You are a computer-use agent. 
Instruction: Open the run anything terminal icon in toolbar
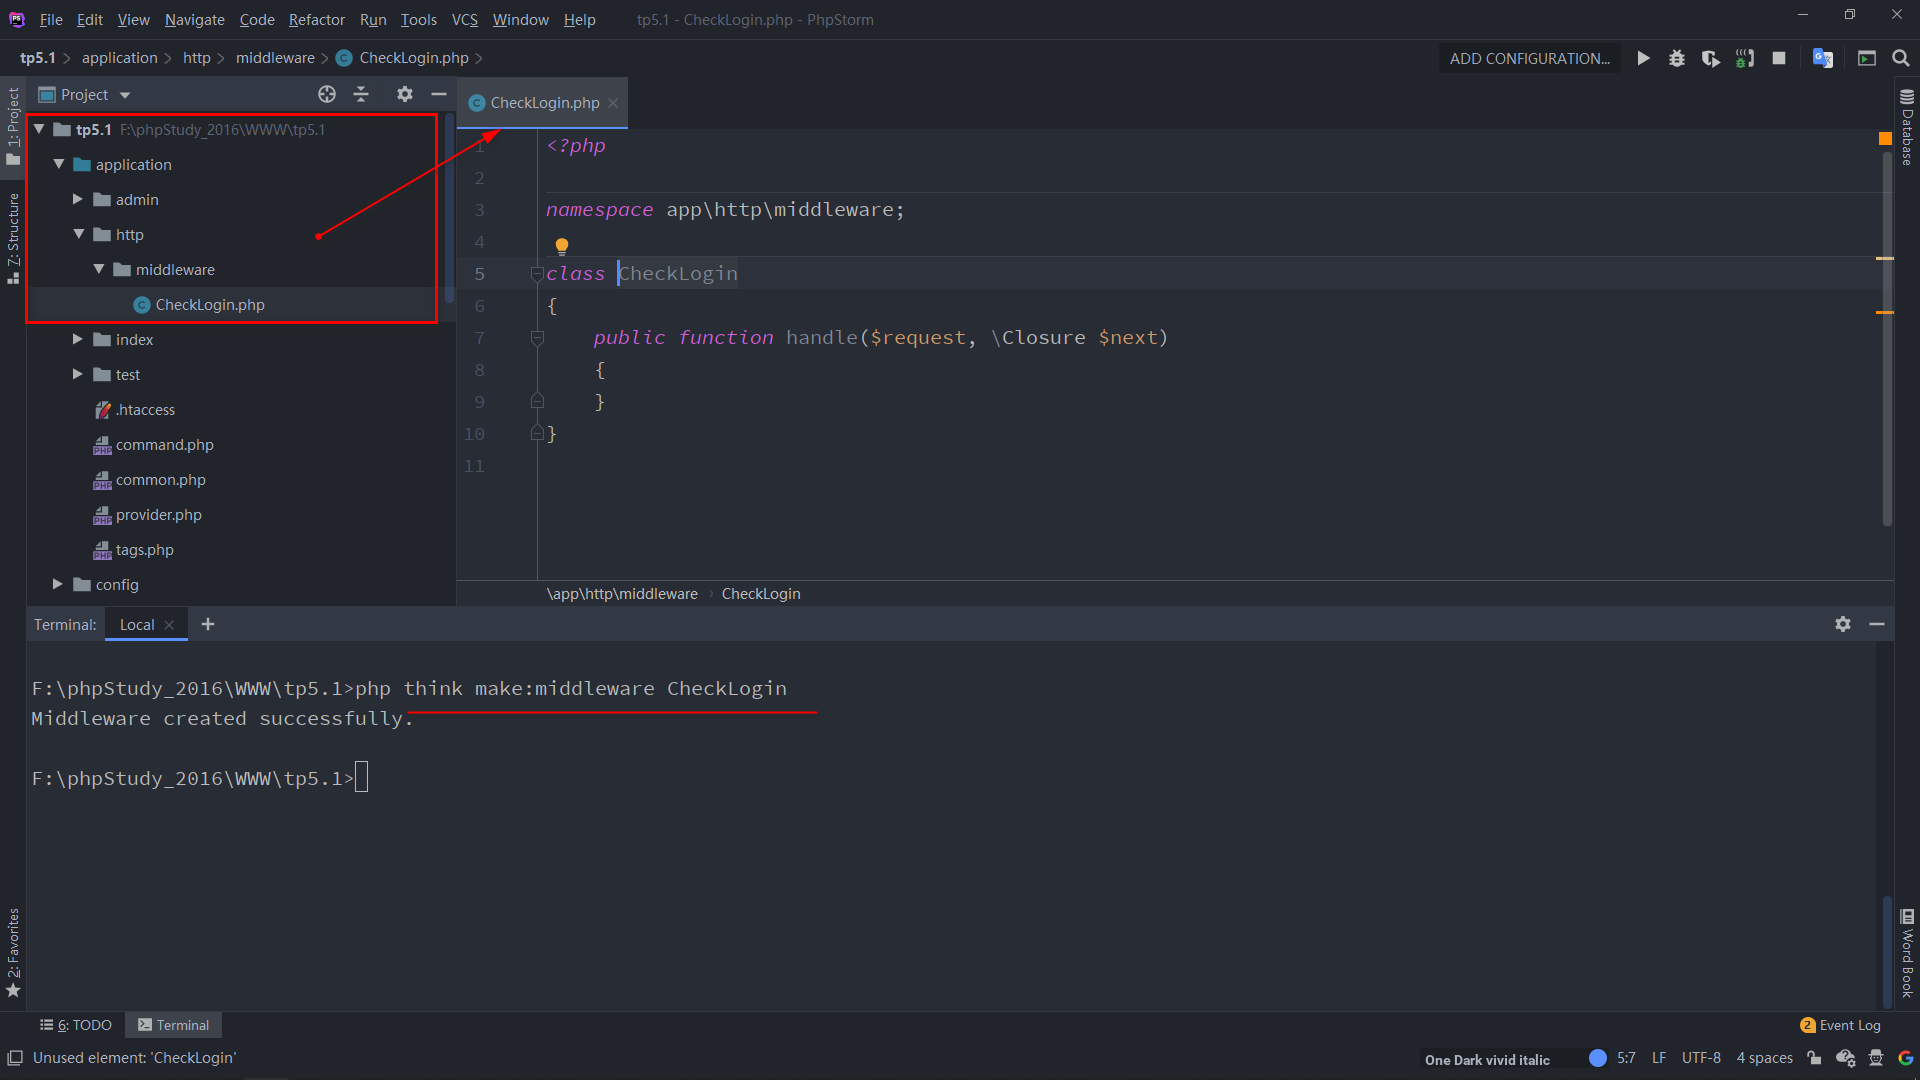click(1867, 58)
